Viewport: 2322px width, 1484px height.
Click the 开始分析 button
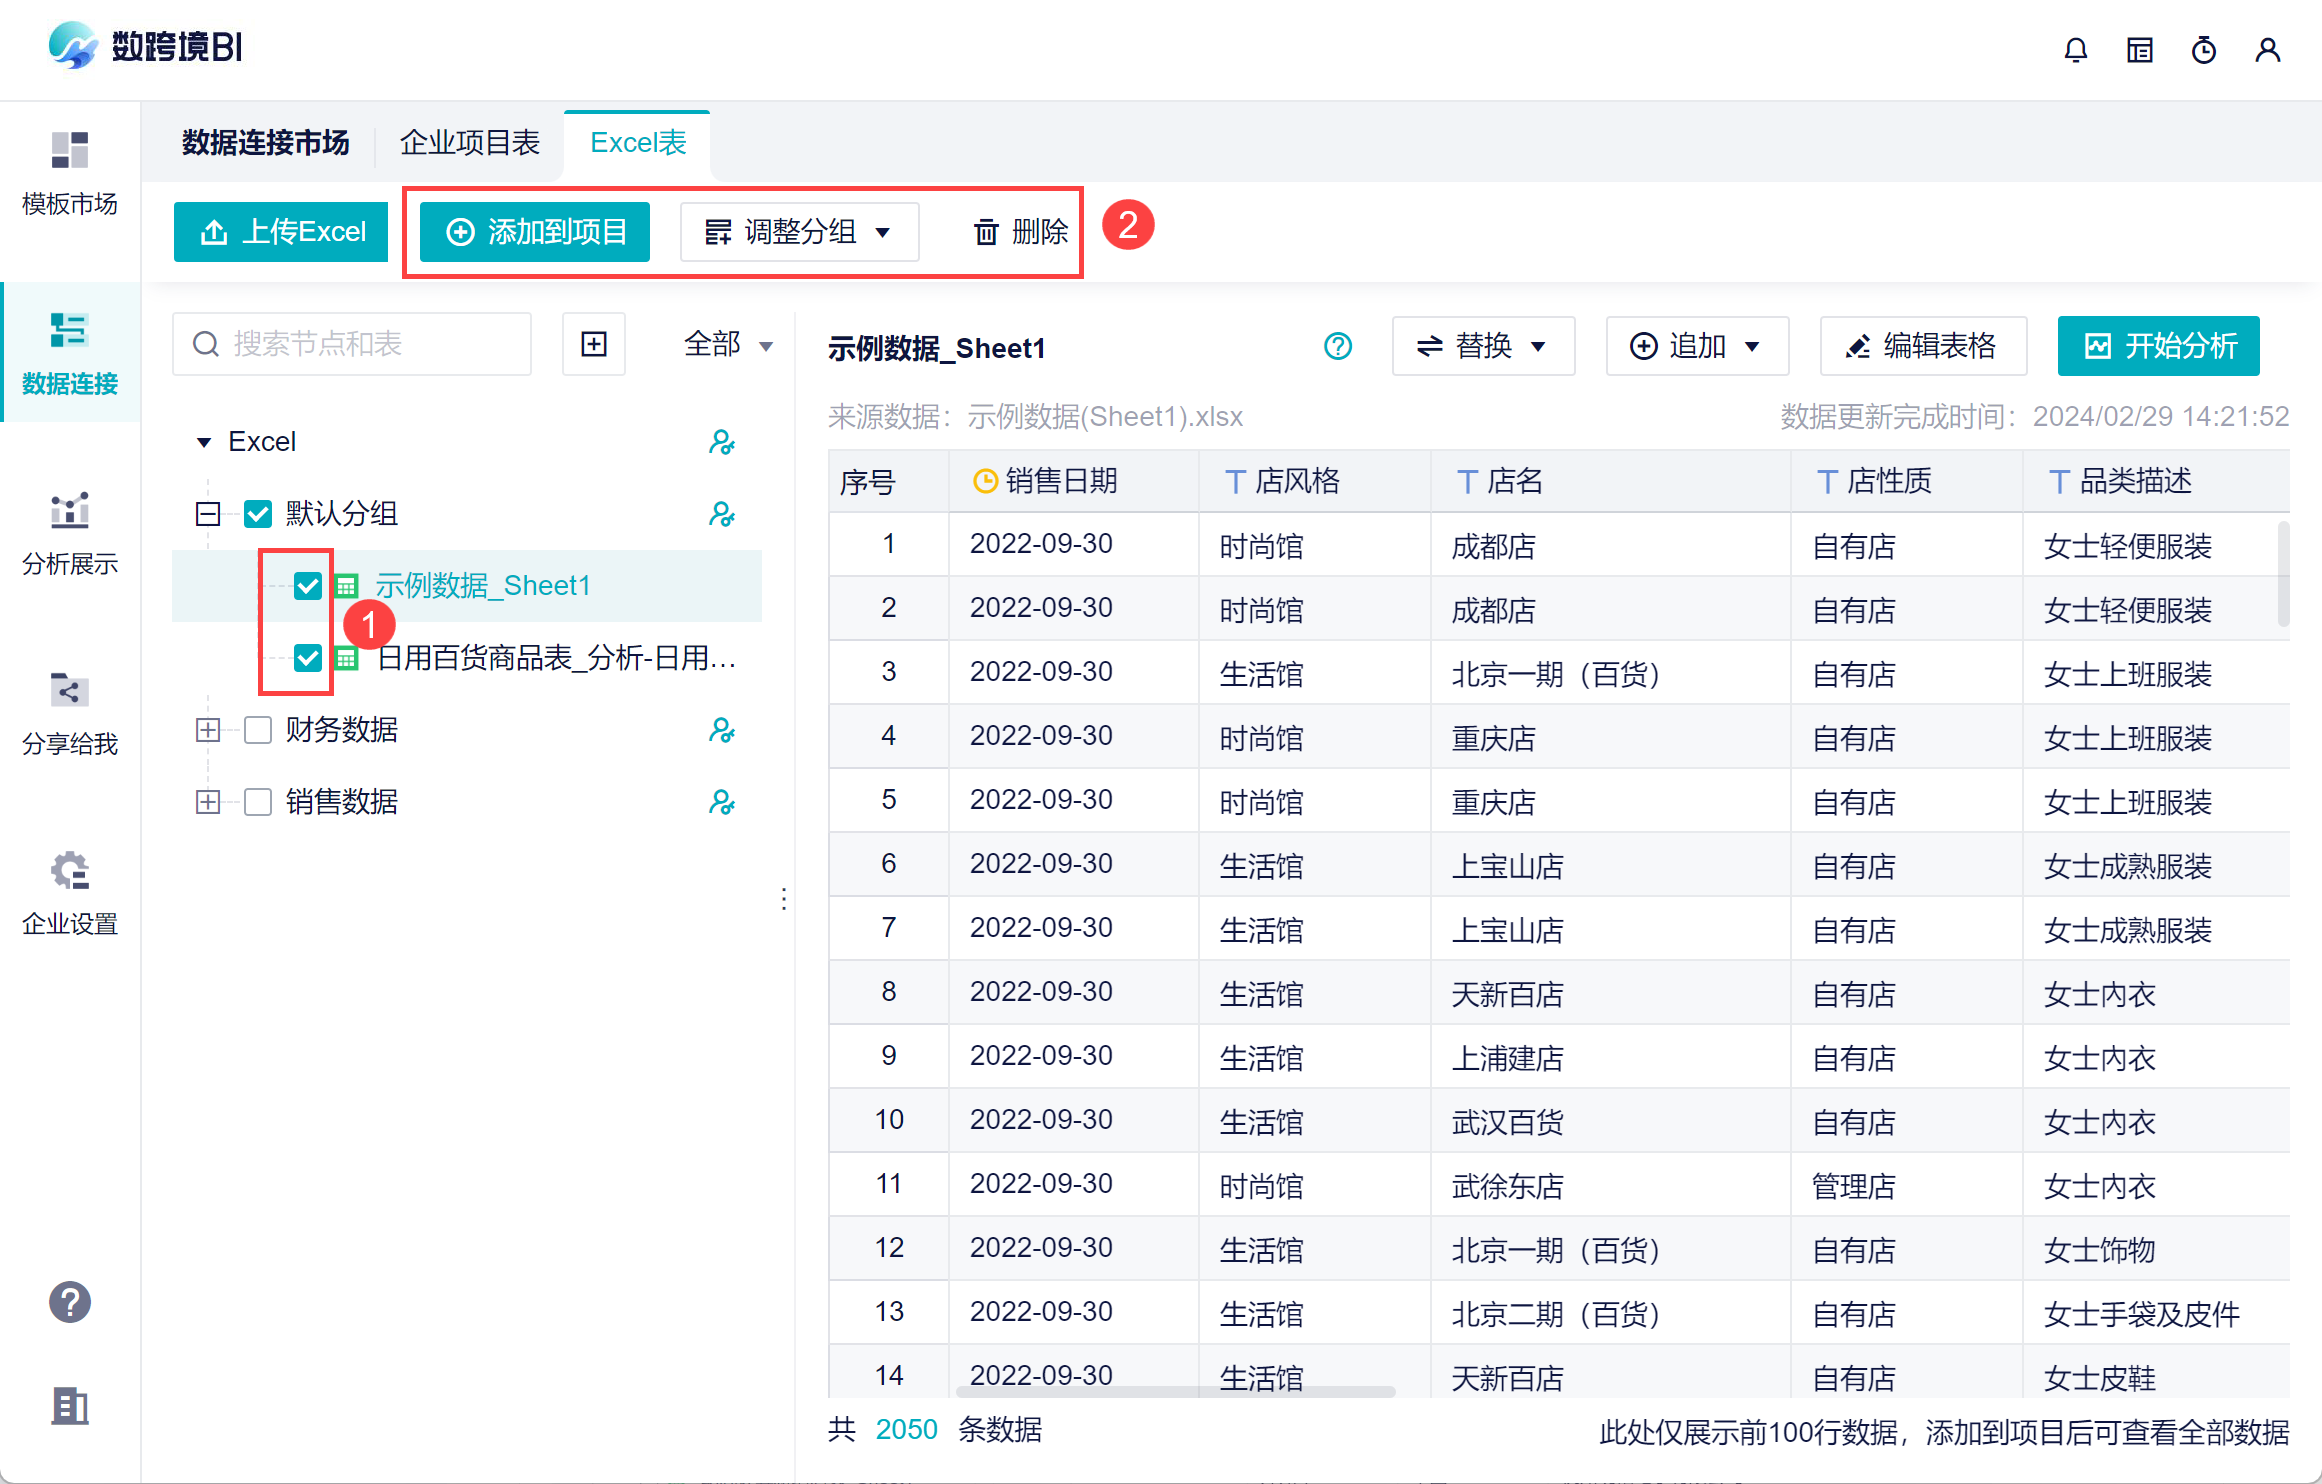click(2158, 347)
